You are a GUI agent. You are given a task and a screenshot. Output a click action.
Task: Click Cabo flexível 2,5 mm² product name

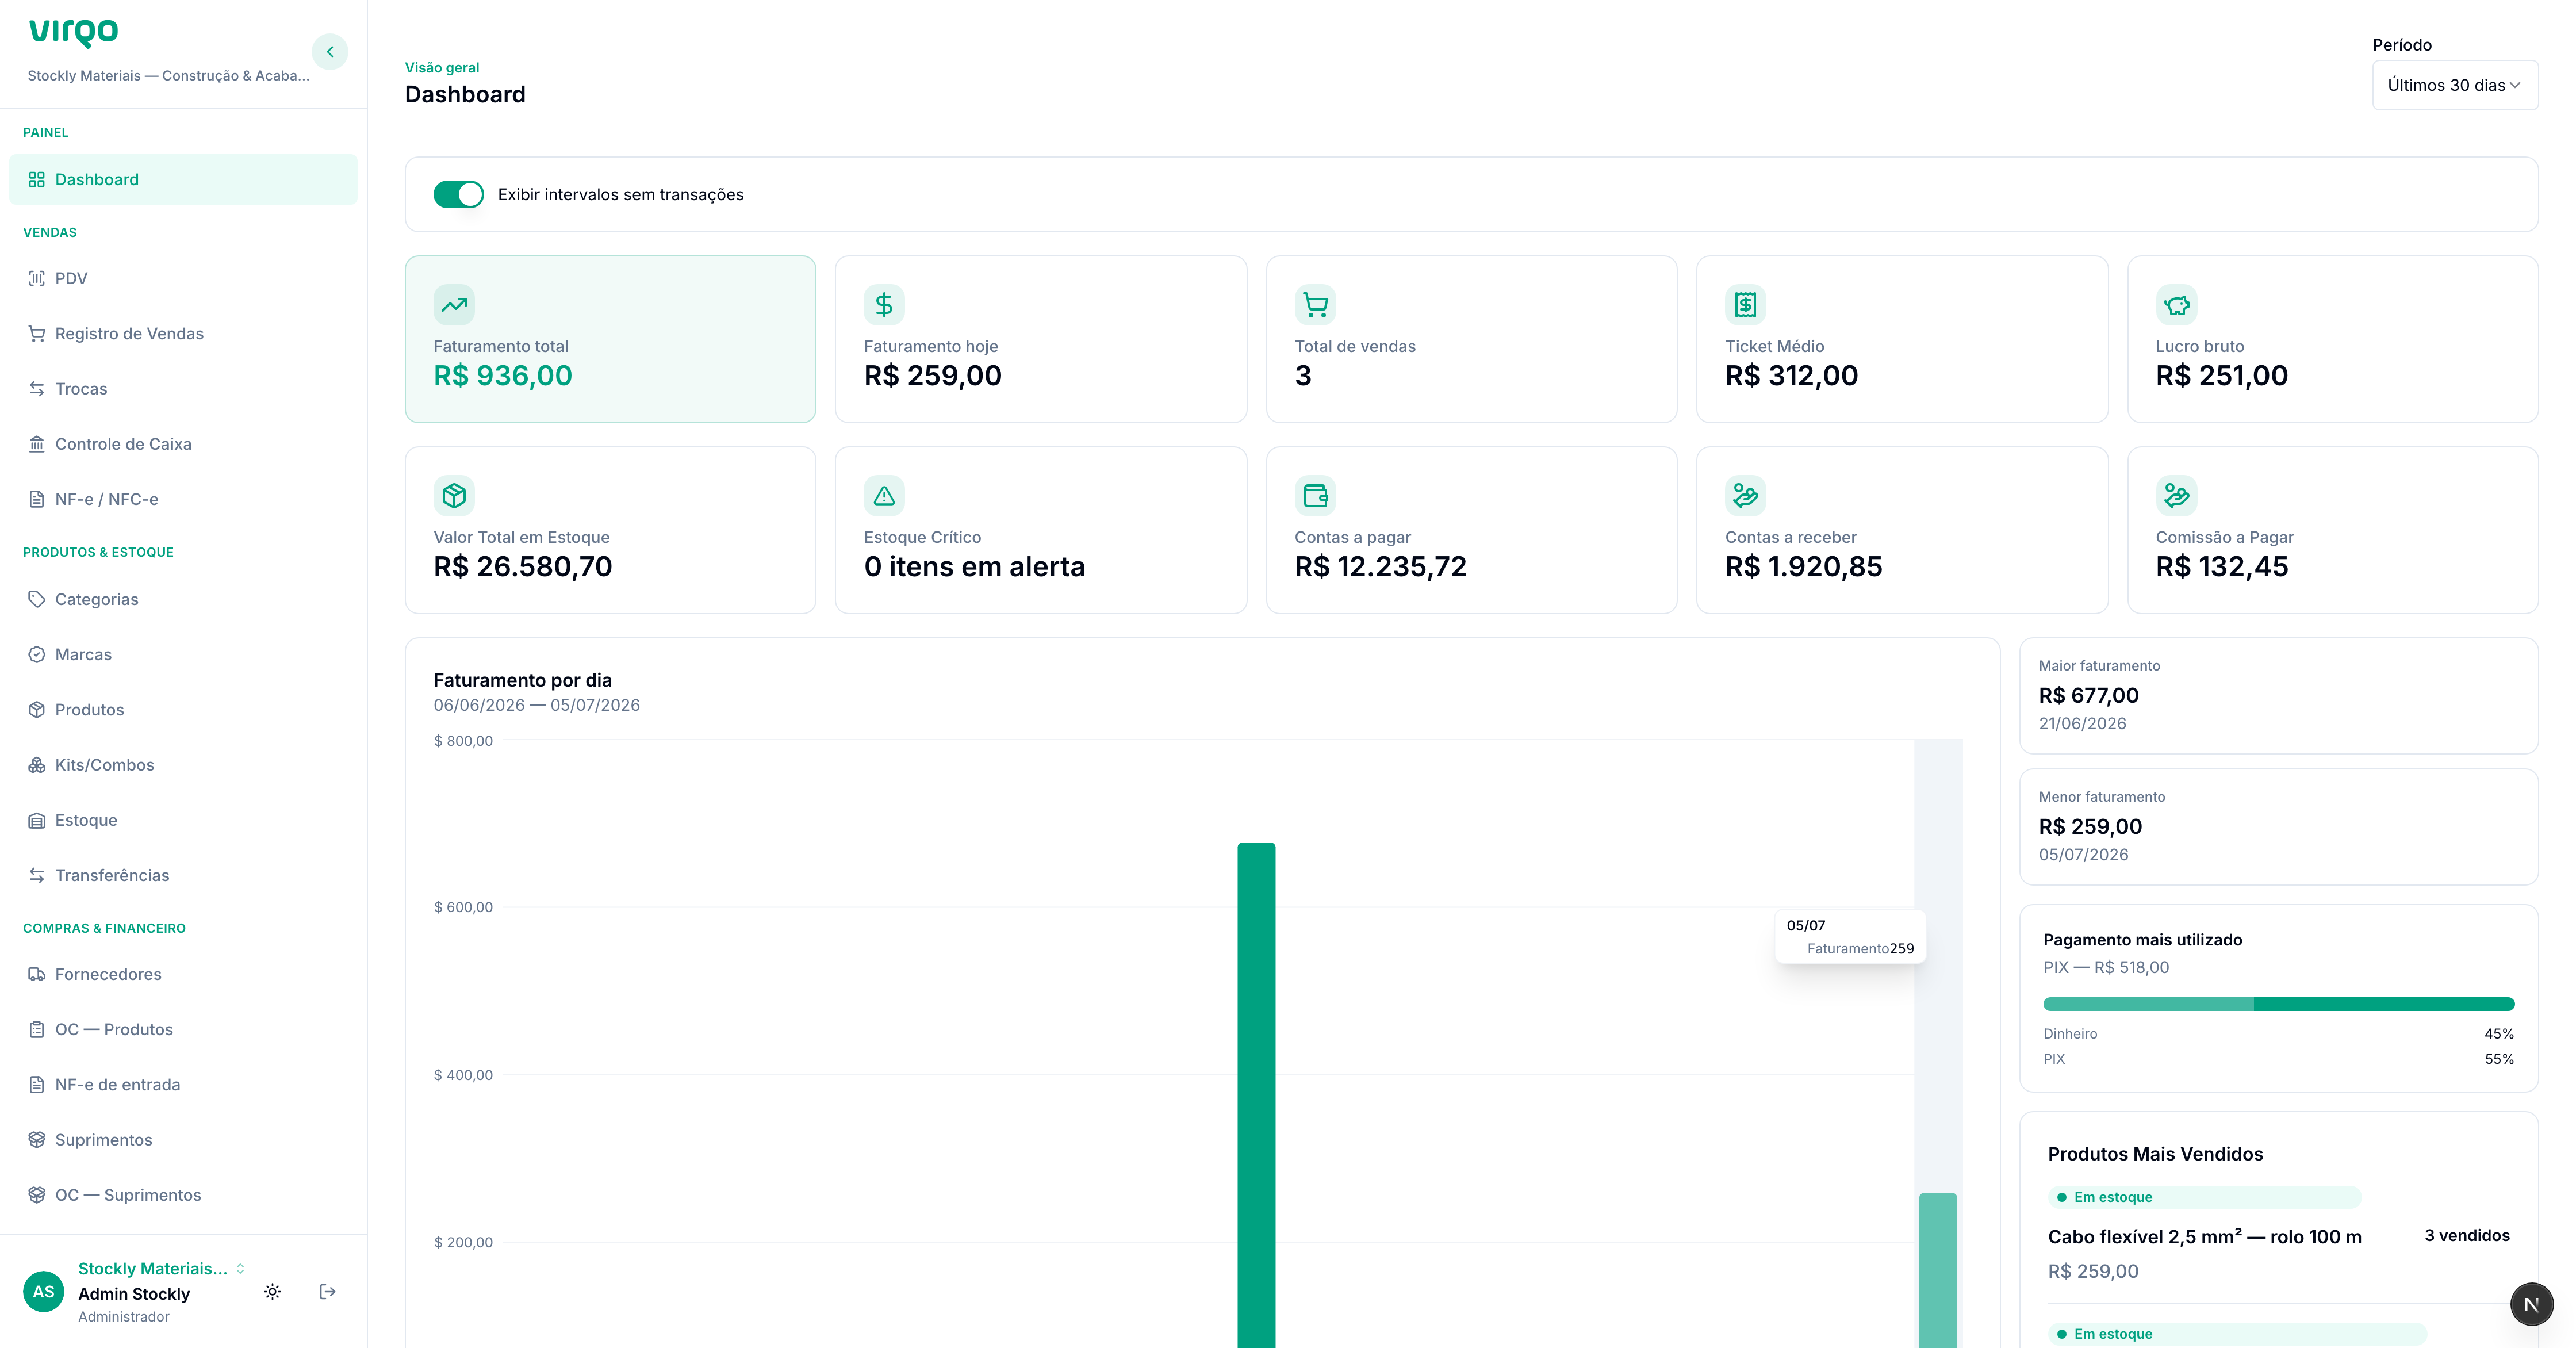pos(2204,1237)
